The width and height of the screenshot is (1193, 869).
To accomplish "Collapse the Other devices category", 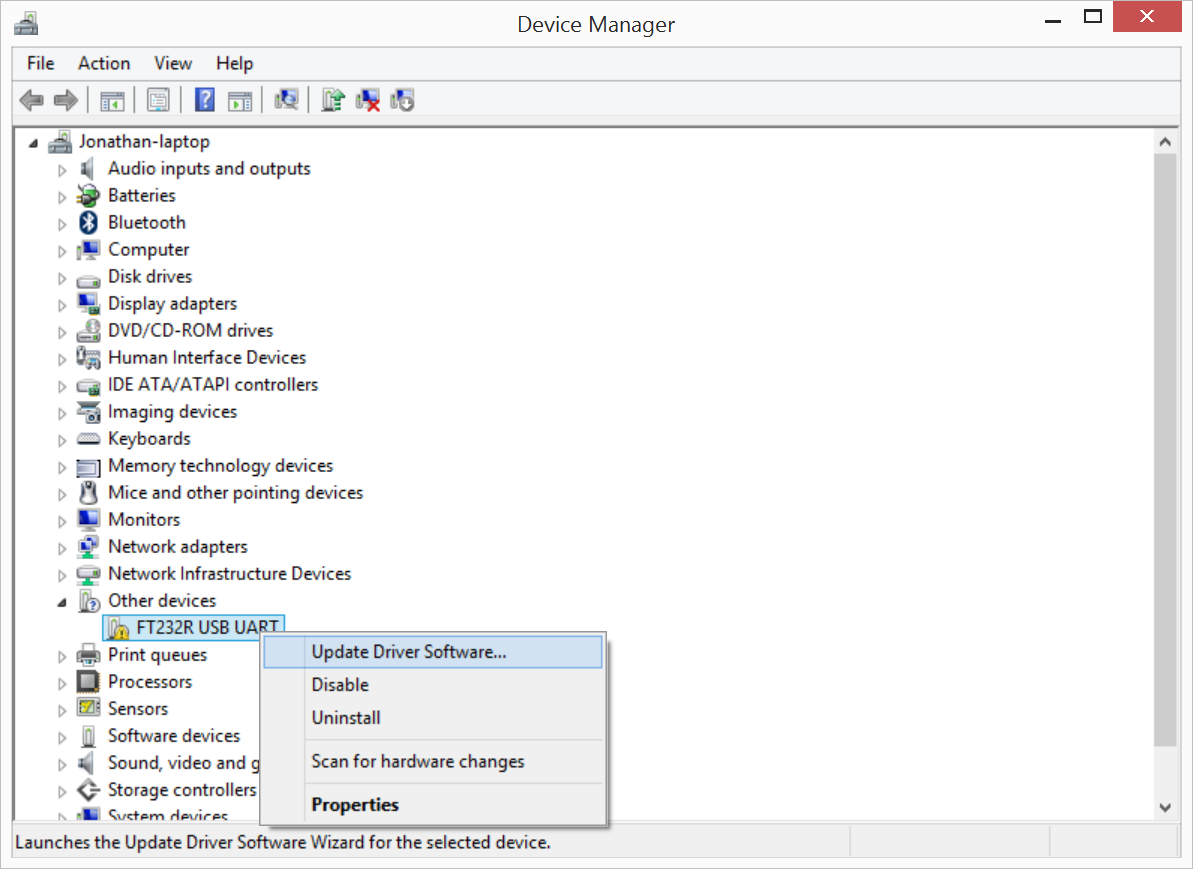I will click(x=62, y=603).
